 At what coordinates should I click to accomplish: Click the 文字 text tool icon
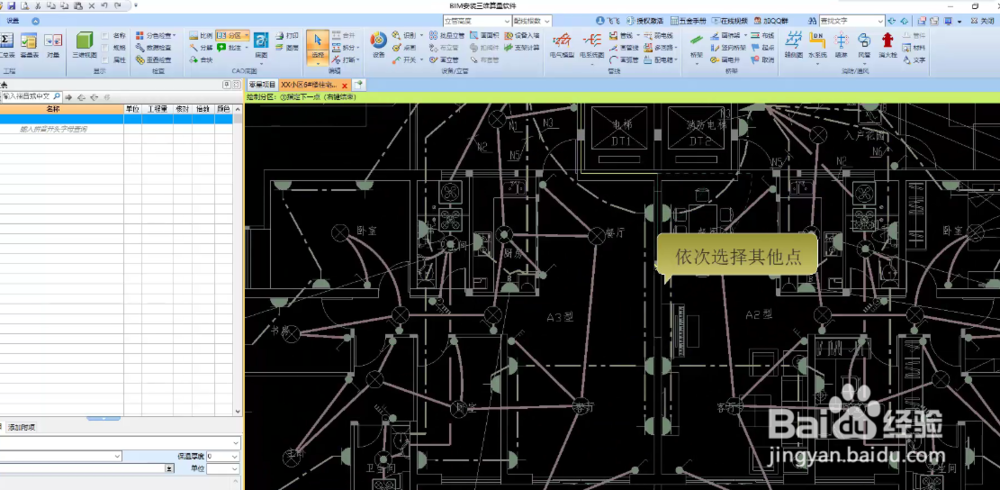(x=914, y=60)
